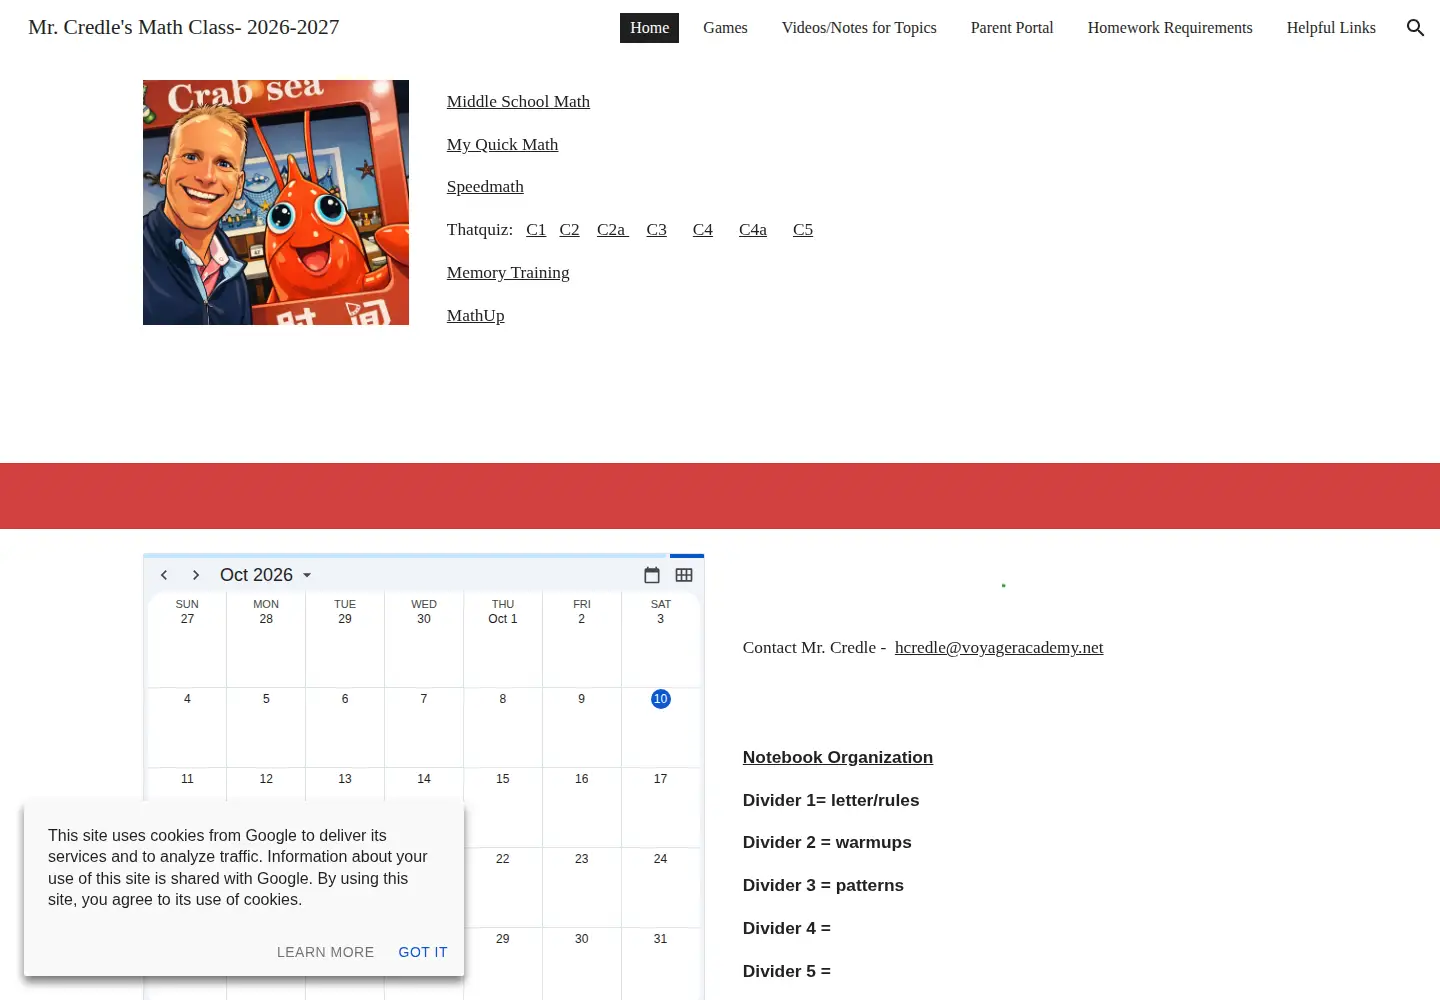This screenshot has height=1000, width=1440.
Task: Open the Thatquiz C2a link
Action: click(612, 230)
